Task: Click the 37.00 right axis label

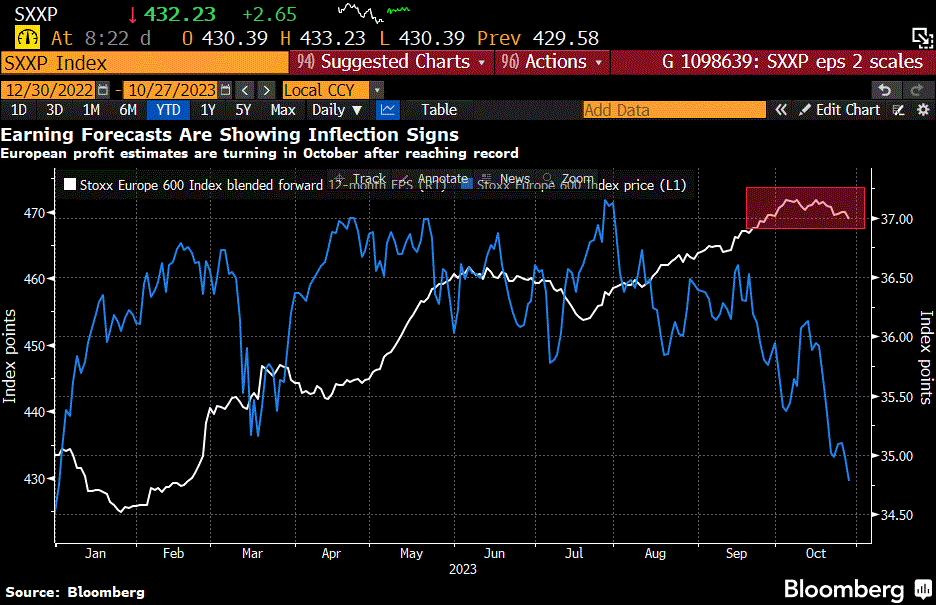Action: click(x=897, y=219)
